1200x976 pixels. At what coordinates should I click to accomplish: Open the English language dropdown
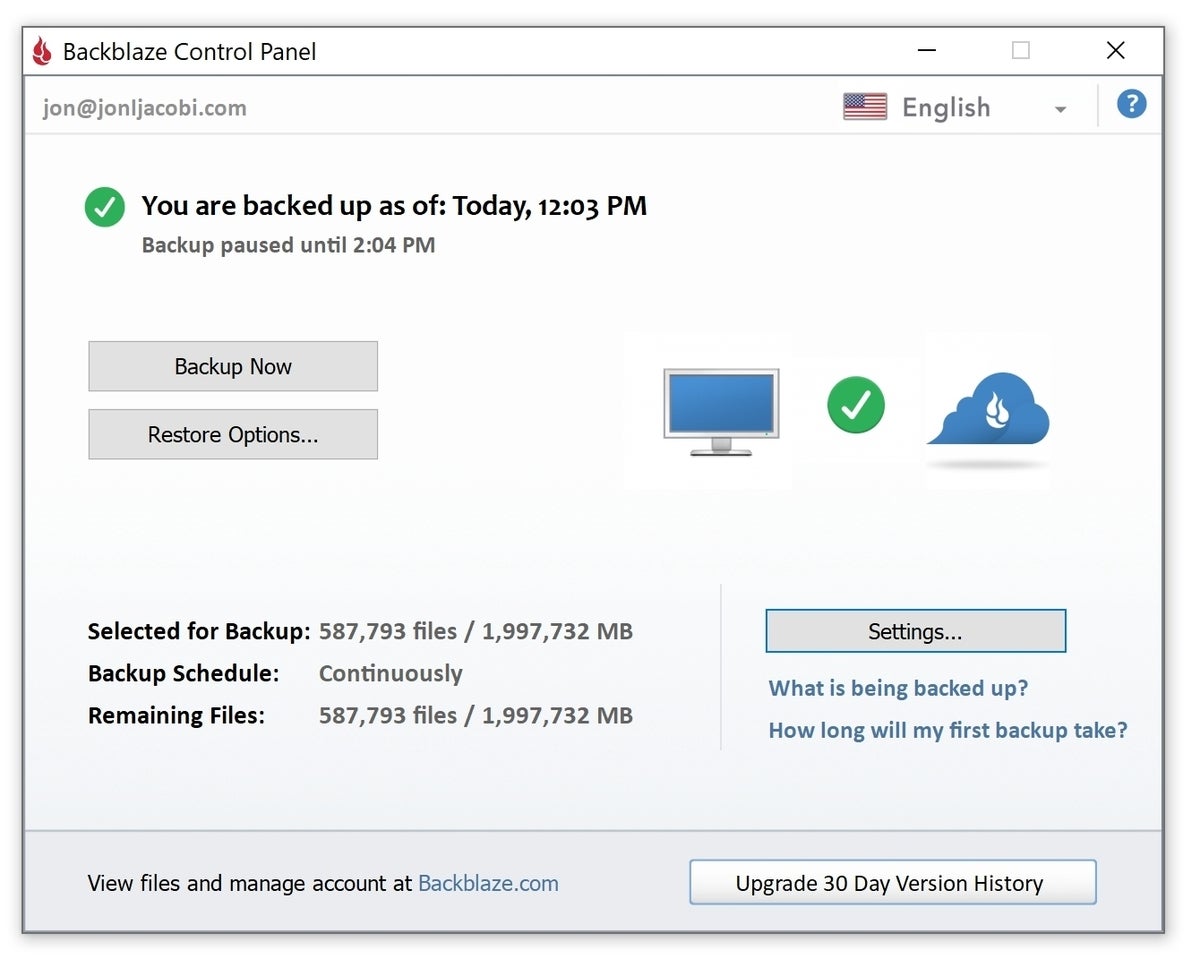[956, 108]
